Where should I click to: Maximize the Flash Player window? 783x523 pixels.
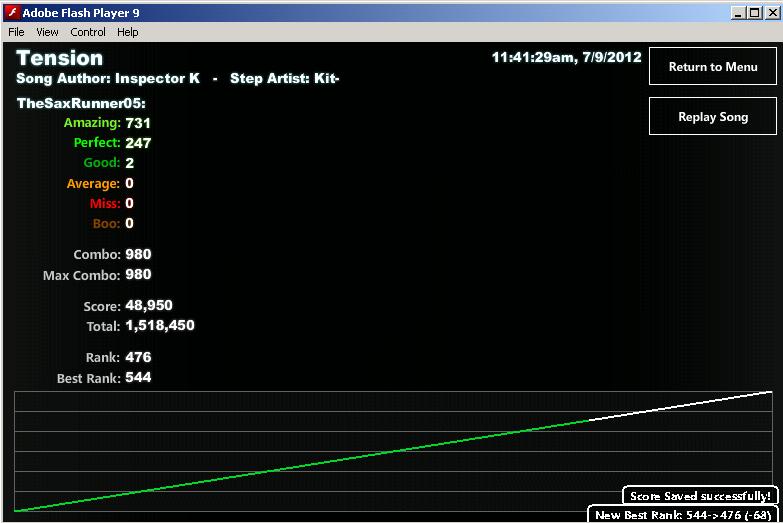point(755,12)
